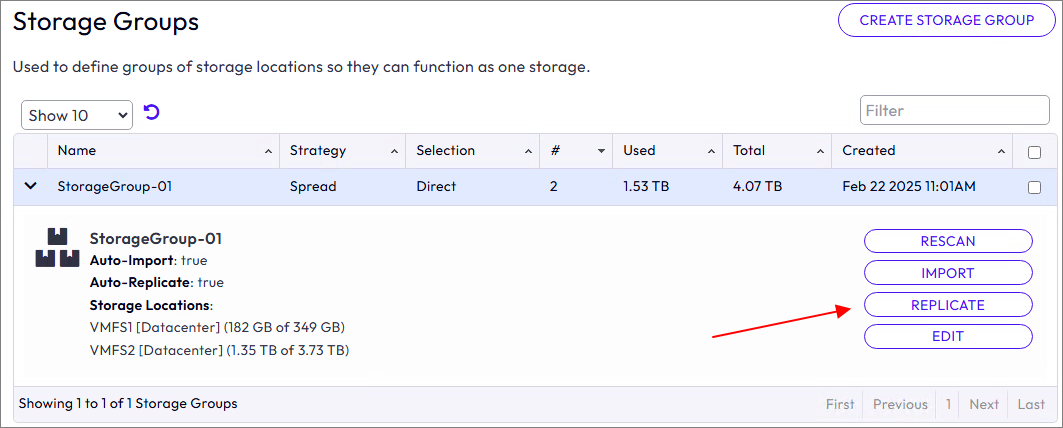1063x428 pixels.
Task: Sort by Strategy column arrow
Action: 395,152
